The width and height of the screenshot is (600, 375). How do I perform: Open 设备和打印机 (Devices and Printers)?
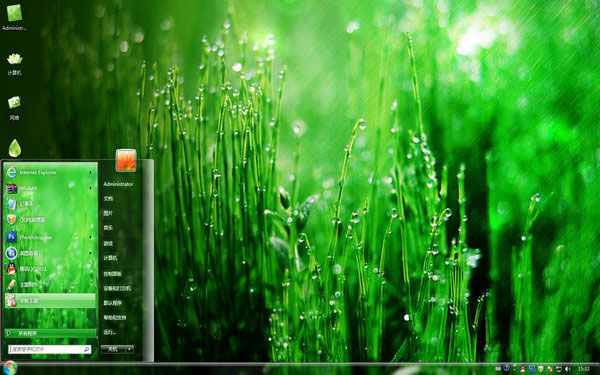coord(117,288)
